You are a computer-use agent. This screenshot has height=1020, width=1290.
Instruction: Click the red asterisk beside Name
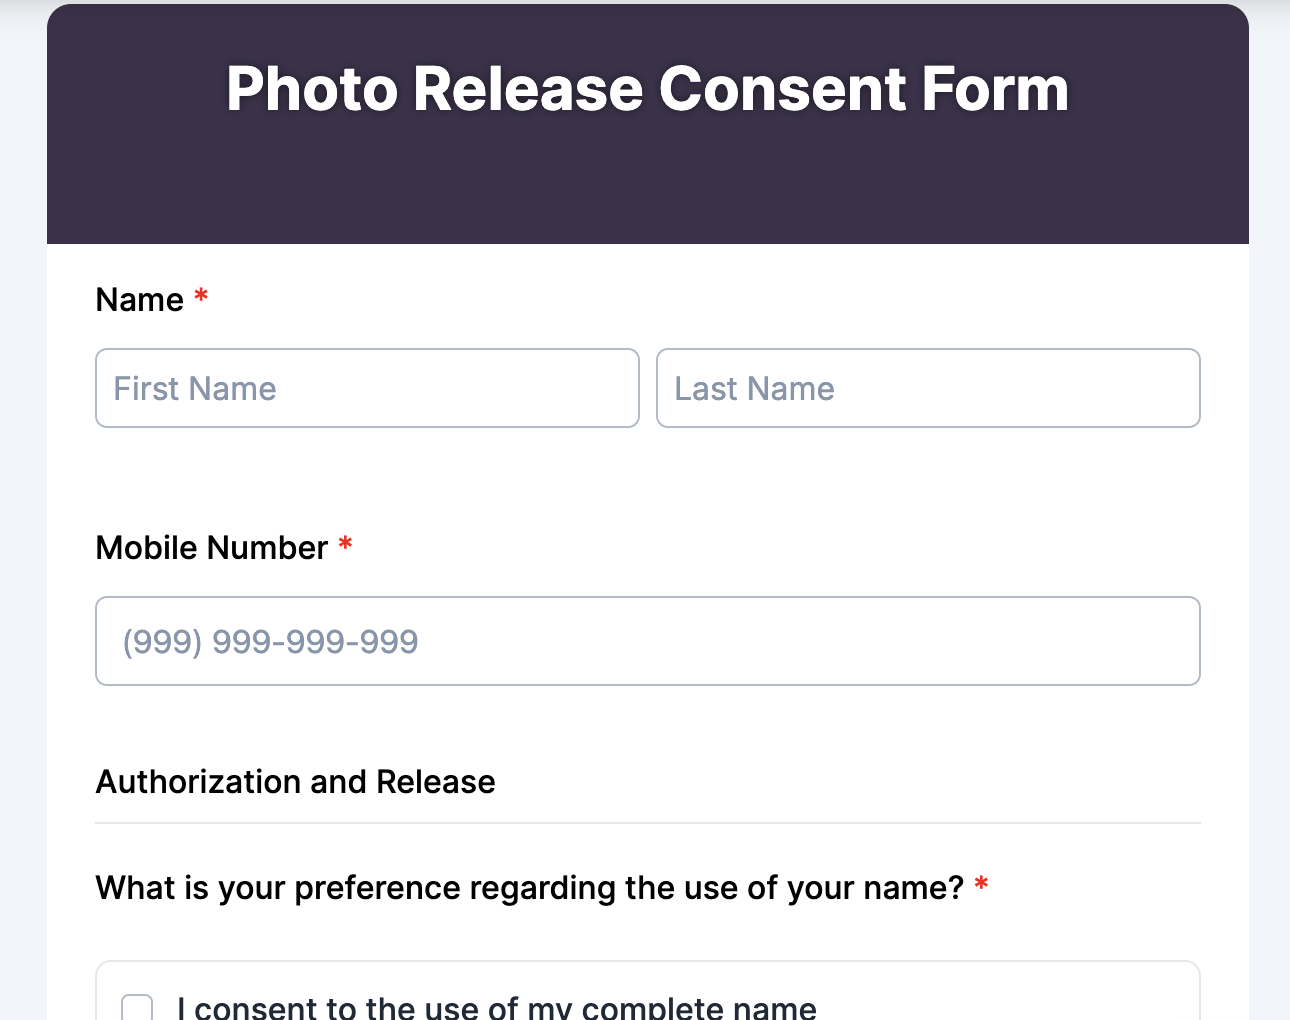click(x=200, y=296)
